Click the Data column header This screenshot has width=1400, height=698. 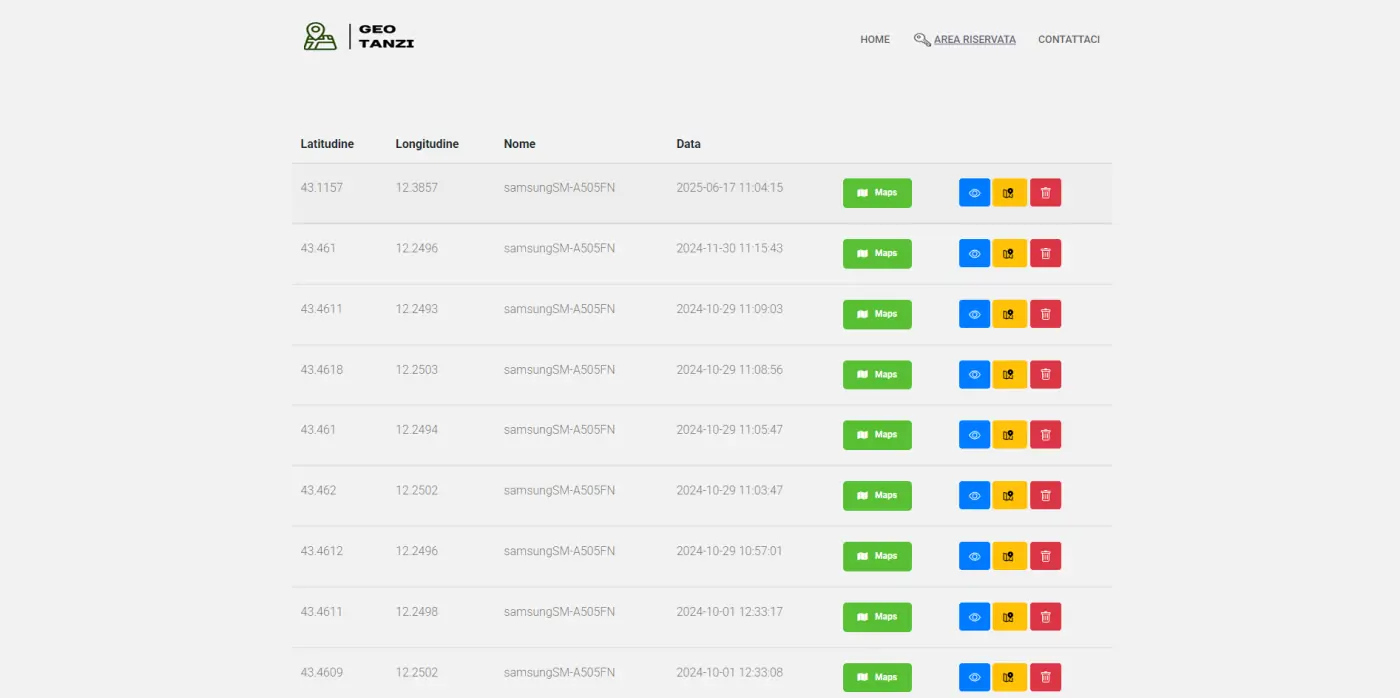click(688, 144)
